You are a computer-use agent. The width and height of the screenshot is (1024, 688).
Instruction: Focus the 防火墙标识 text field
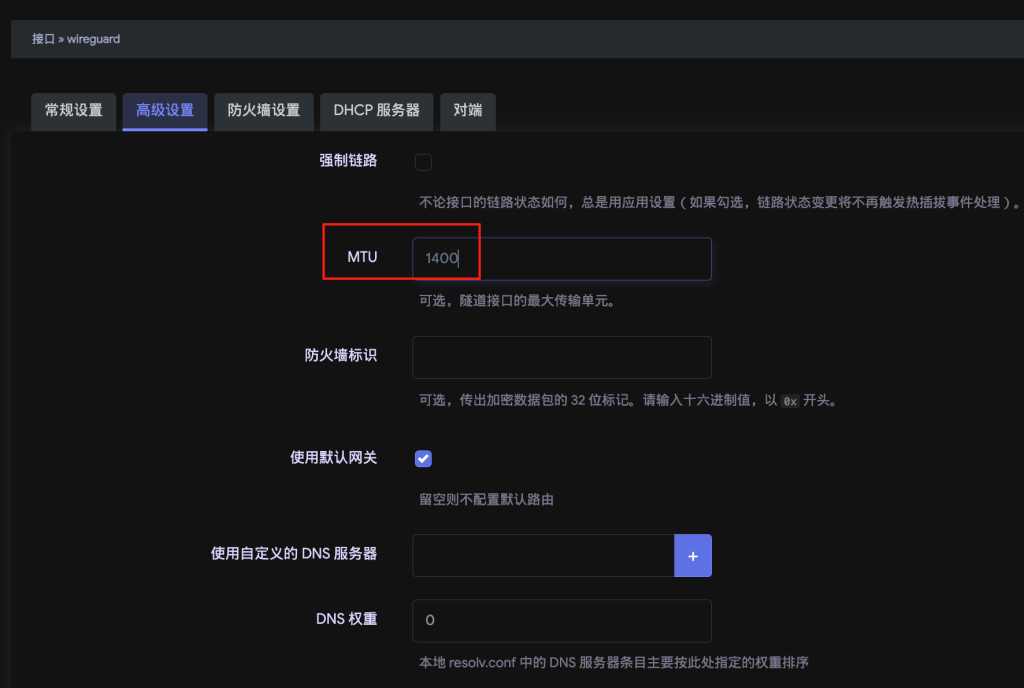coord(561,357)
